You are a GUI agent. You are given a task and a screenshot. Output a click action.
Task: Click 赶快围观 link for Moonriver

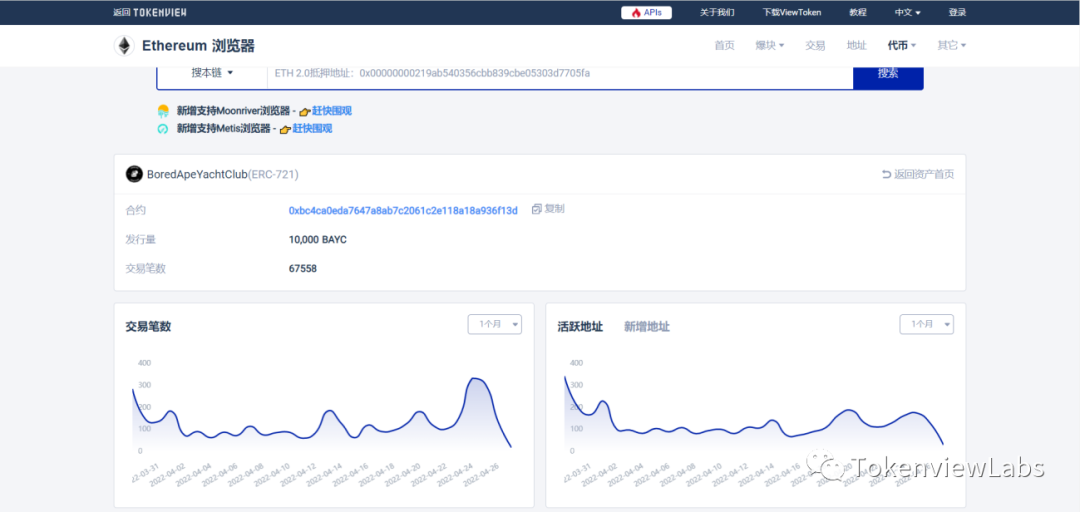[332, 111]
